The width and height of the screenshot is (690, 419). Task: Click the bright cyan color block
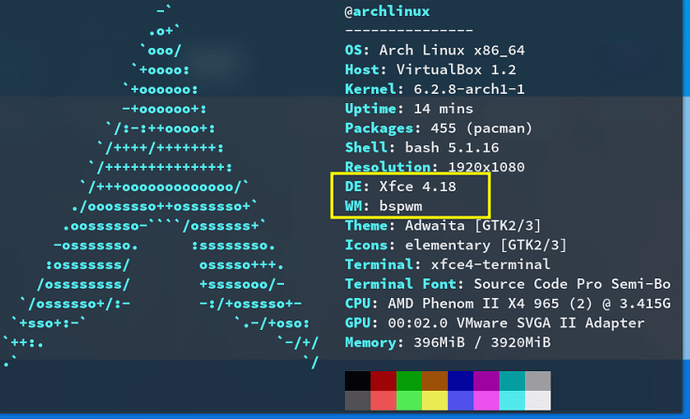pos(512,401)
